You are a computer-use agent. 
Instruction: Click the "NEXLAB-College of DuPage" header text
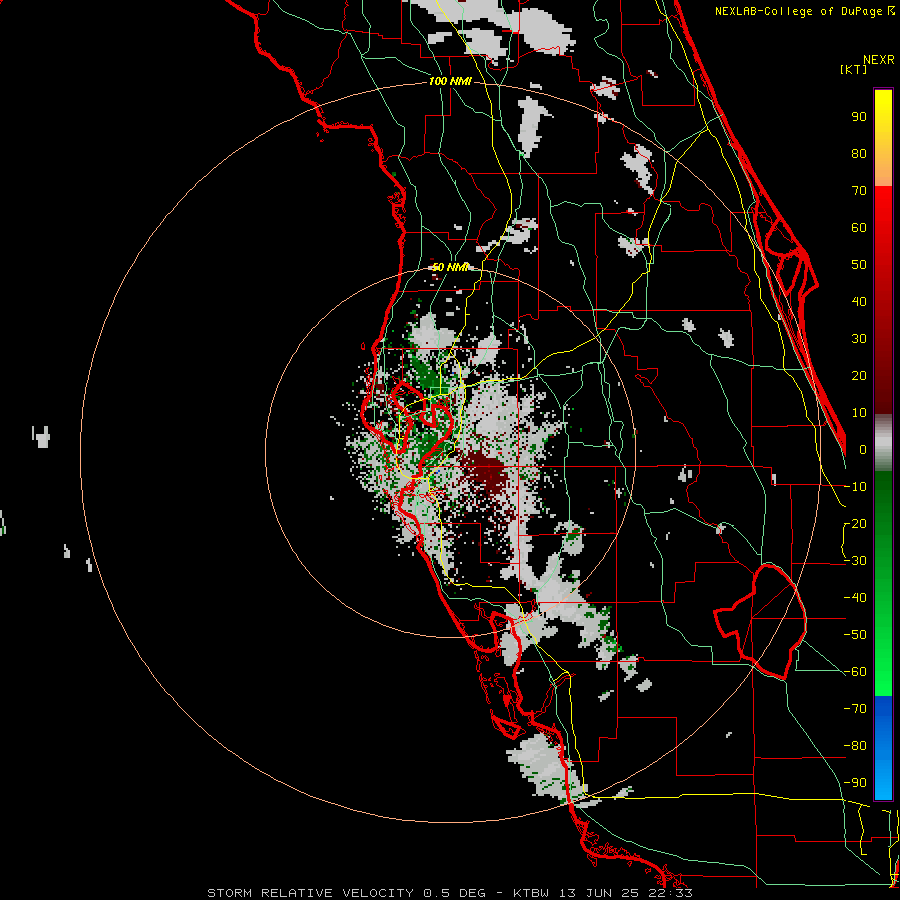(x=800, y=11)
